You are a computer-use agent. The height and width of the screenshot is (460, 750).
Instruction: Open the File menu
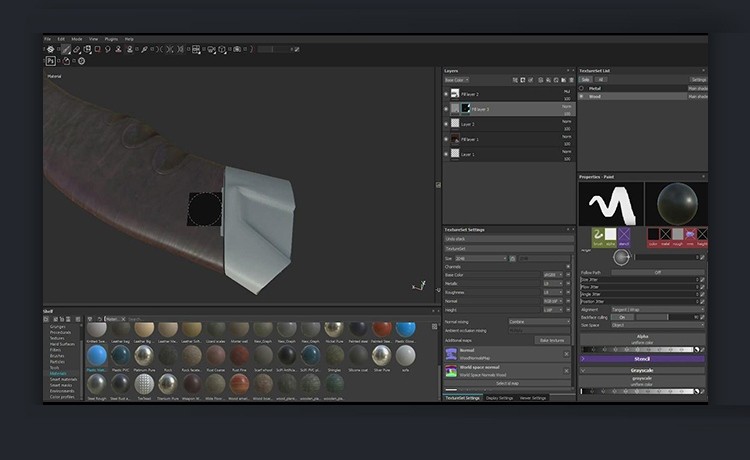pos(47,39)
